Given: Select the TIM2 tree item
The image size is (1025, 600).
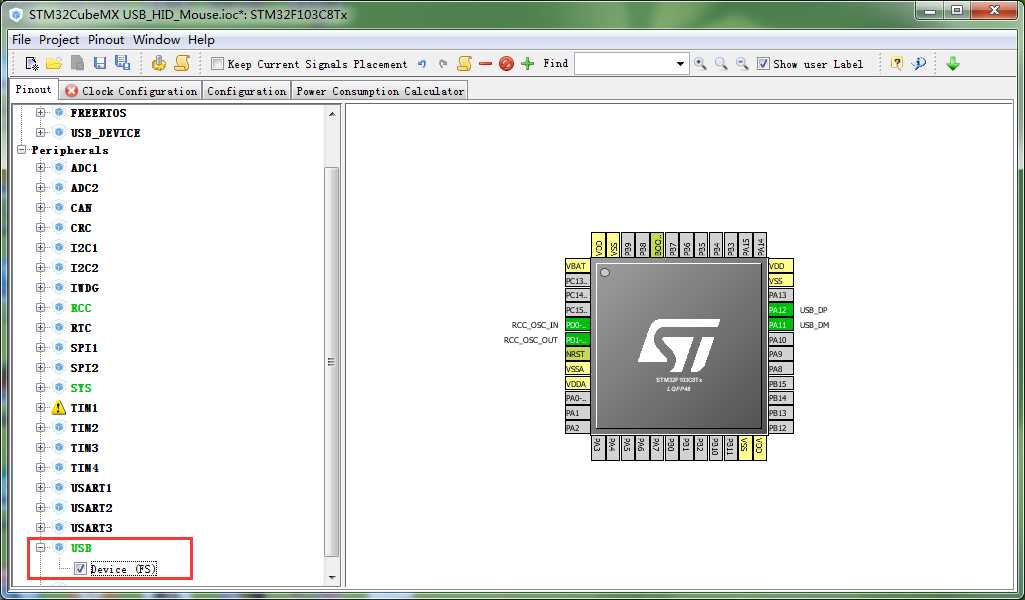Looking at the screenshot, I should tap(84, 428).
